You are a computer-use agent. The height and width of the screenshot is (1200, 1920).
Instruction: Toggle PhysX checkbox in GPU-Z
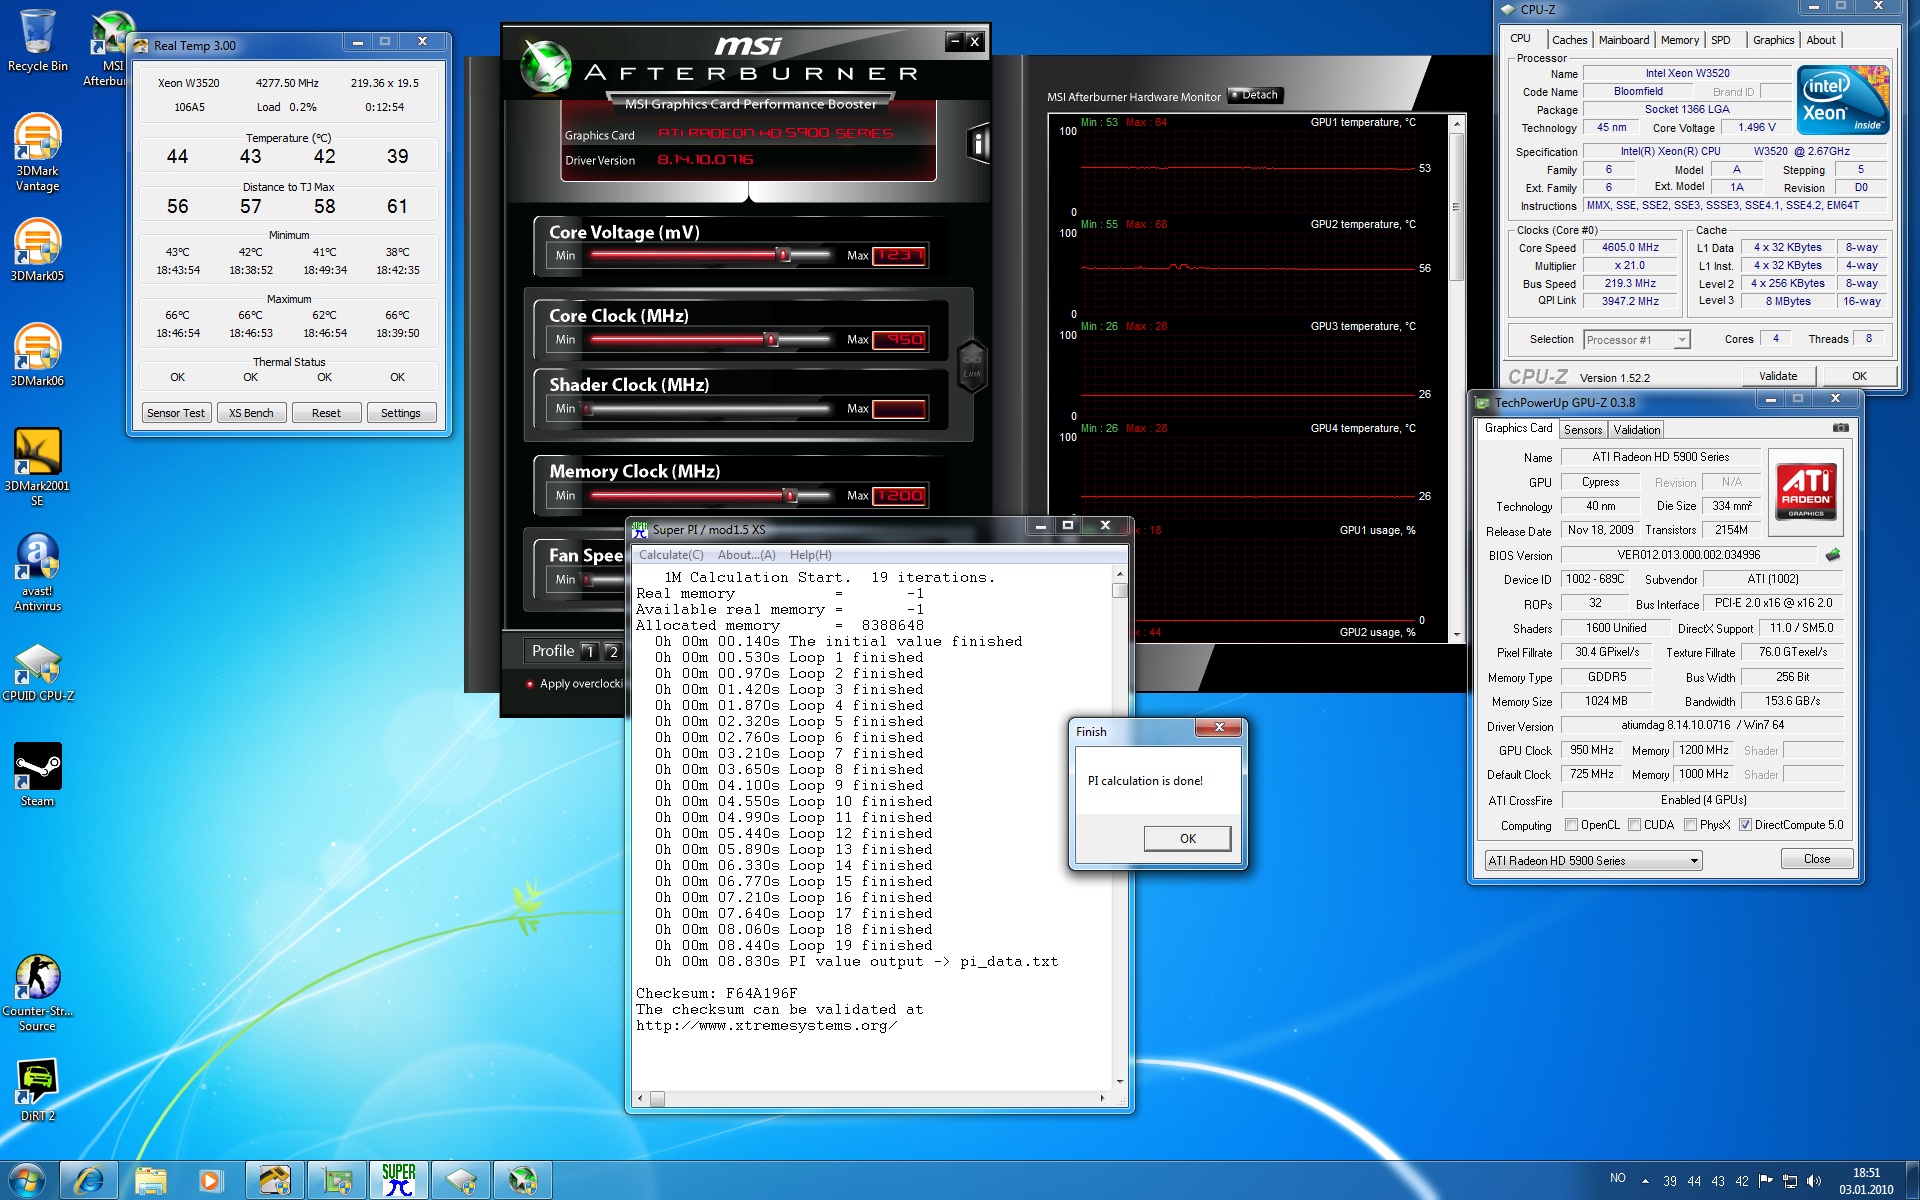coord(1690,825)
